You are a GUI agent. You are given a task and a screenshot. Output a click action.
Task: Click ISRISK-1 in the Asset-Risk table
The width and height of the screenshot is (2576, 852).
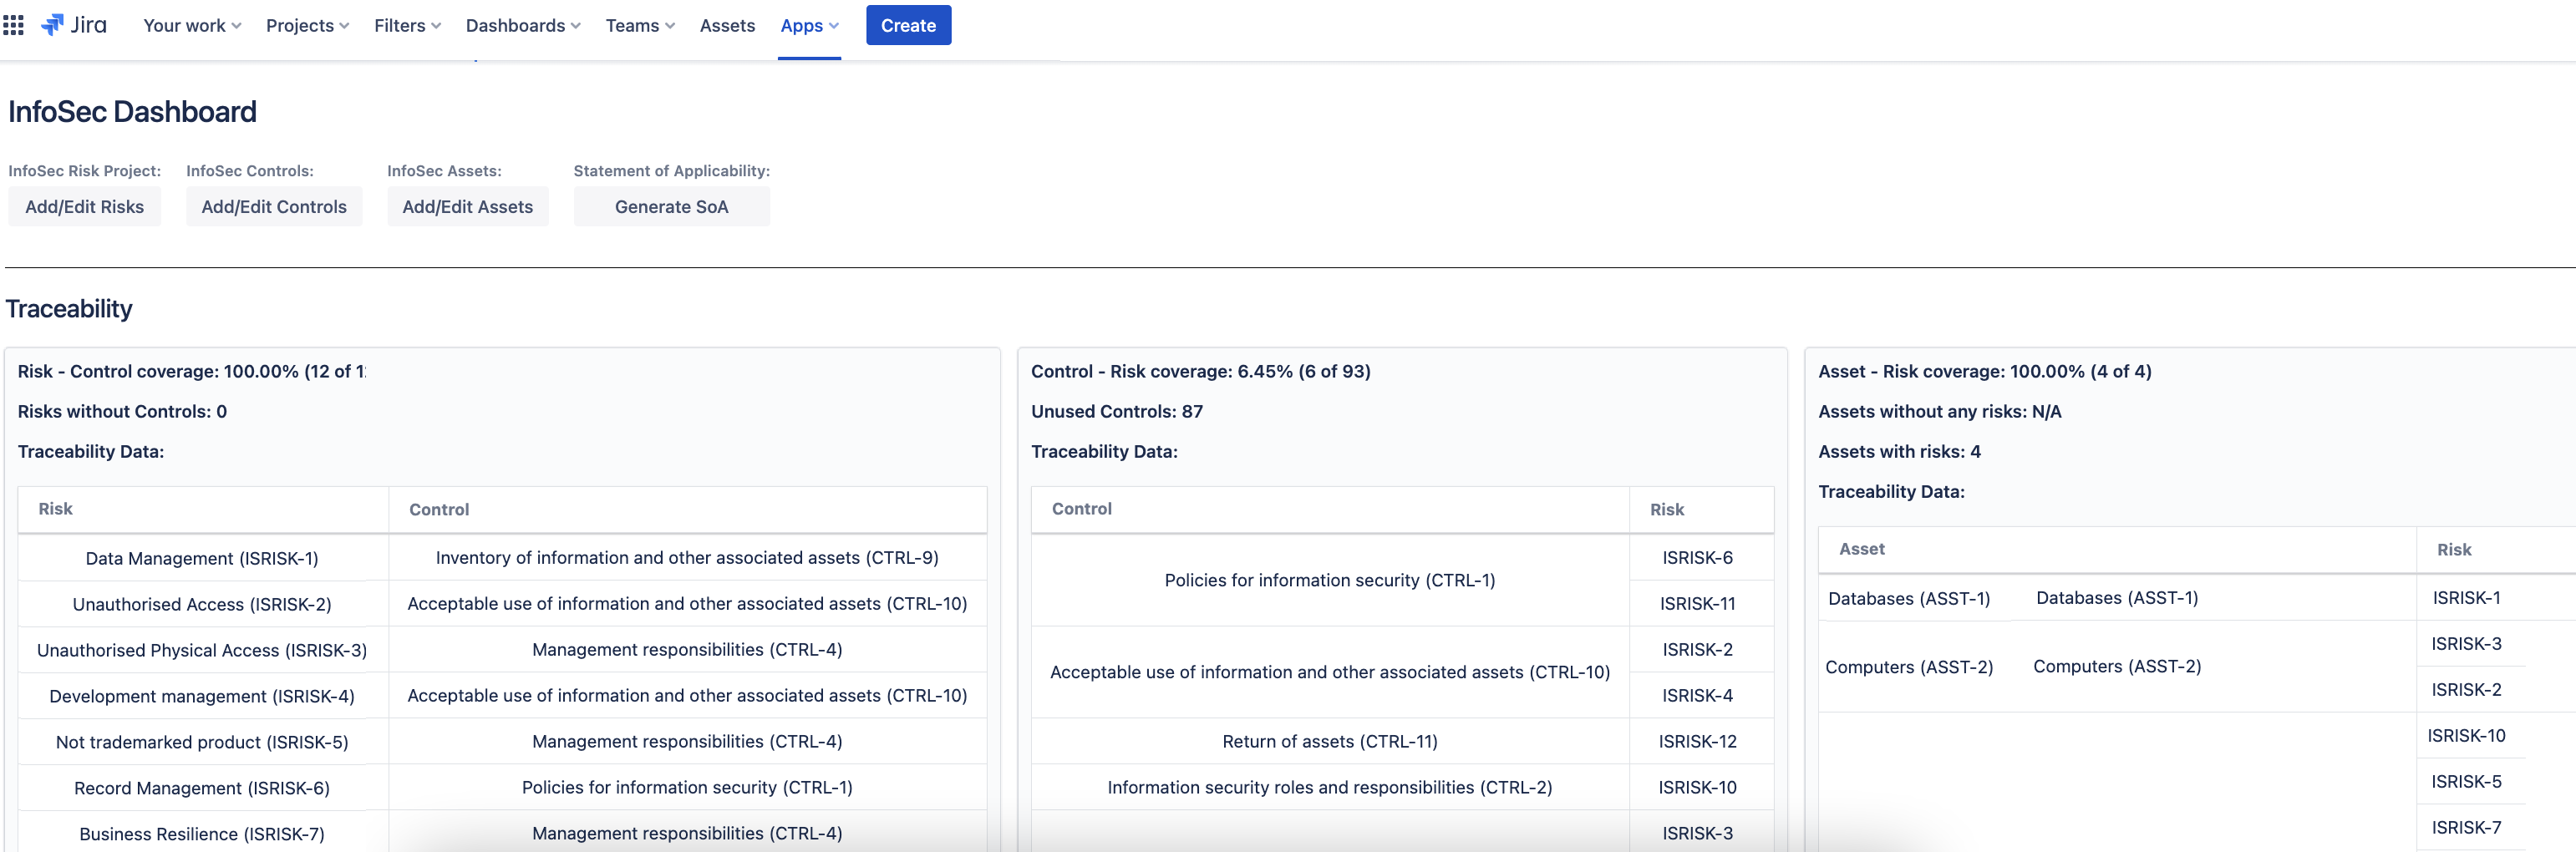pos(2467,598)
